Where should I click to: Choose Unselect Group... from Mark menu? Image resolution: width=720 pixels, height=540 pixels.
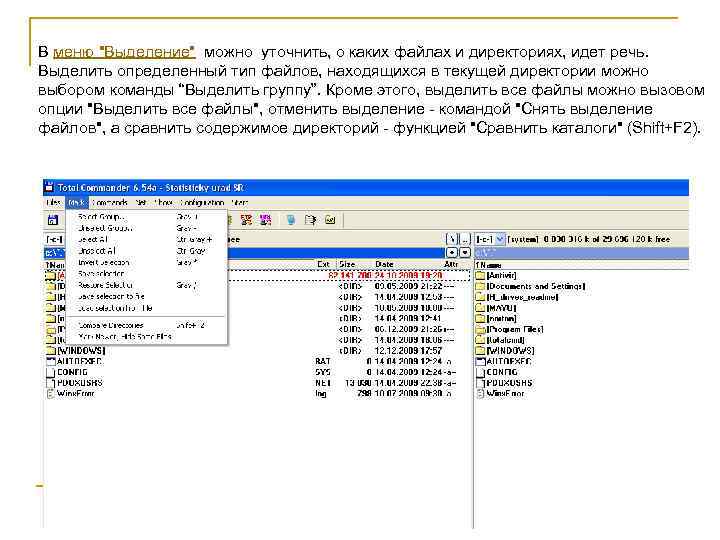(x=146, y=228)
